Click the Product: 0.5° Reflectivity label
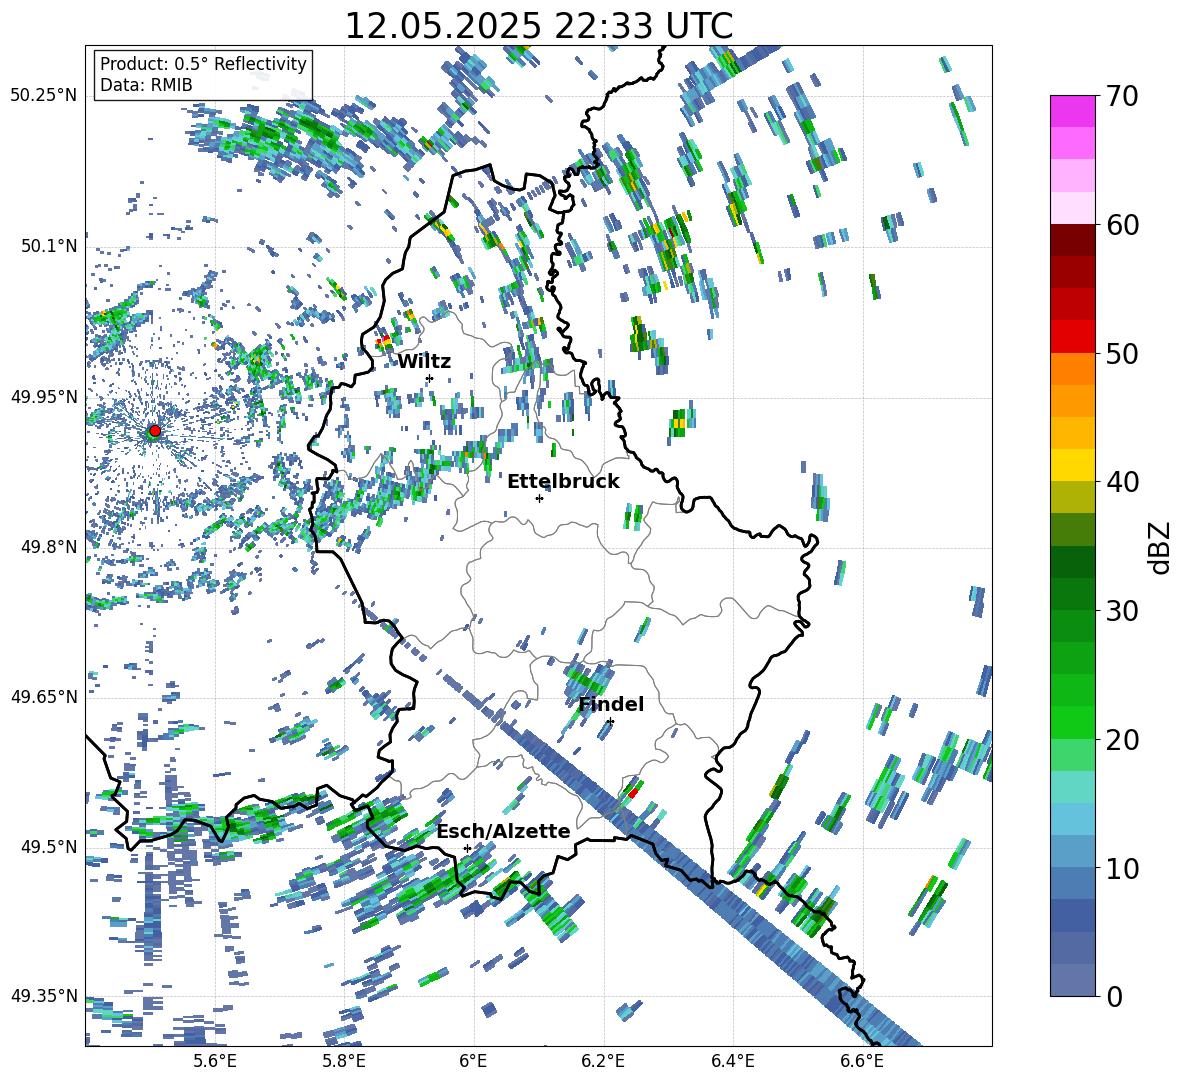Image resolution: width=1184 pixels, height=1081 pixels. coord(203,64)
